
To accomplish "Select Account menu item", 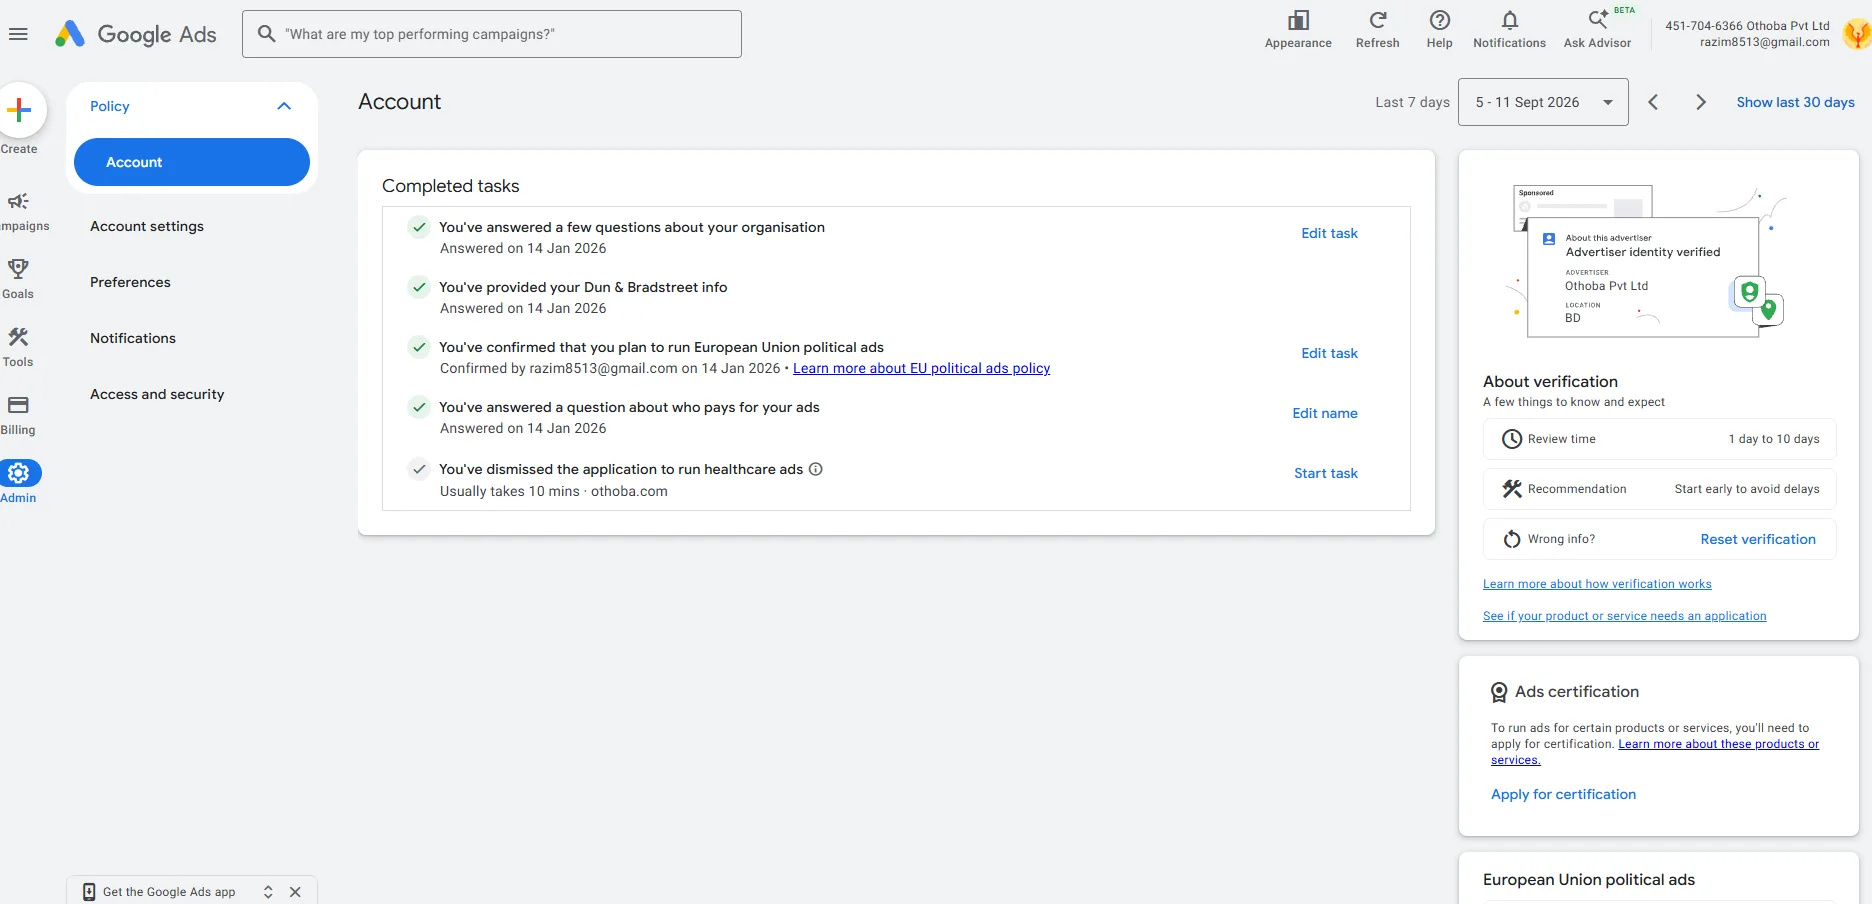I will pos(192,162).
